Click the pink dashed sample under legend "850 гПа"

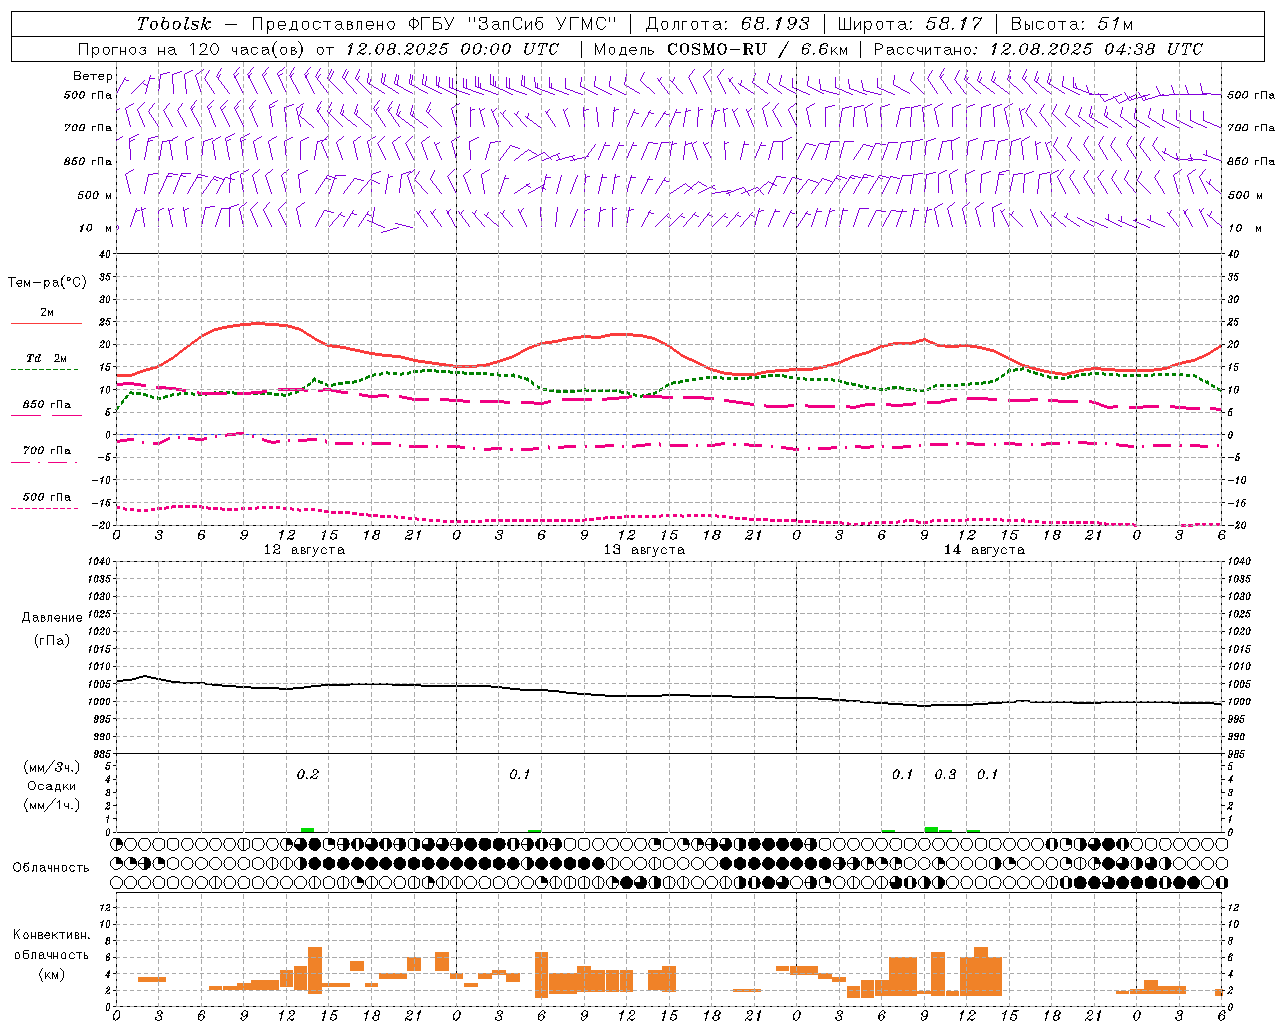point(45,416)
